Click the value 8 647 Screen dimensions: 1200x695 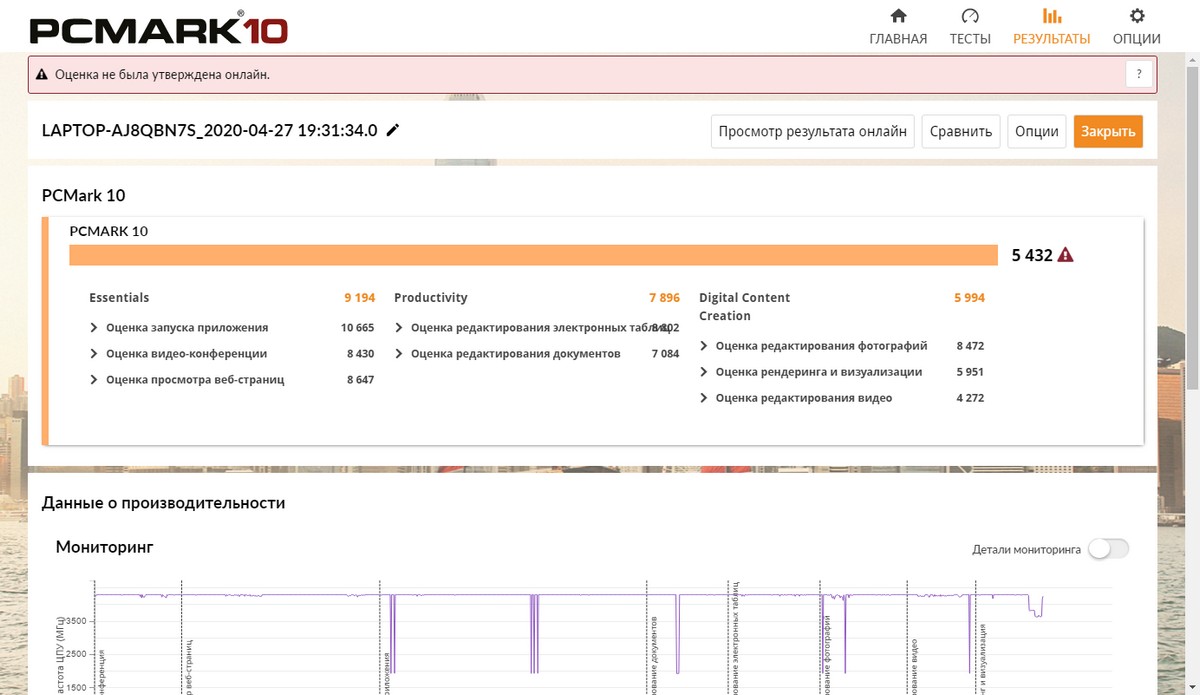[360, 380]
